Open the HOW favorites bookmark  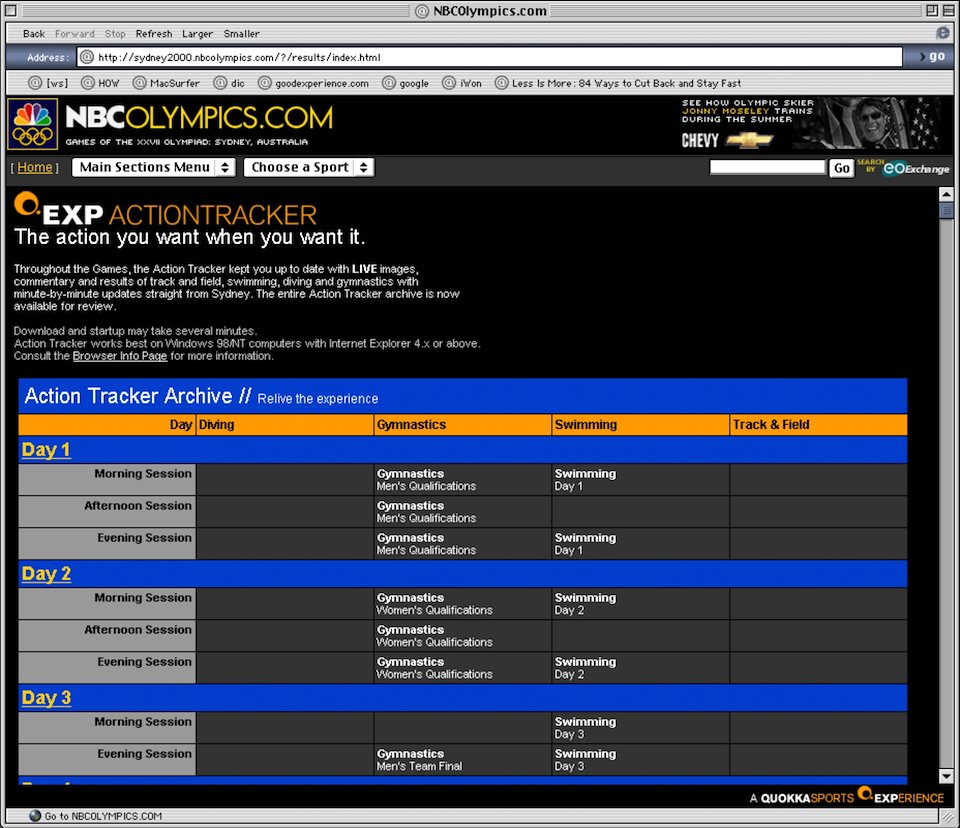(100, 83)
